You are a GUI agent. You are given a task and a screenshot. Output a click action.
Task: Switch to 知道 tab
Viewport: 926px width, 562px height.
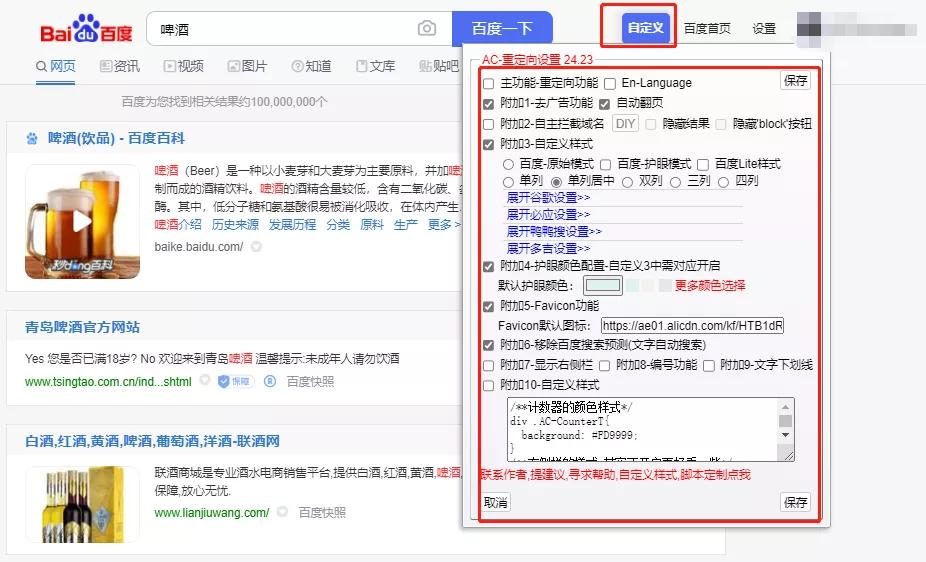311,66
